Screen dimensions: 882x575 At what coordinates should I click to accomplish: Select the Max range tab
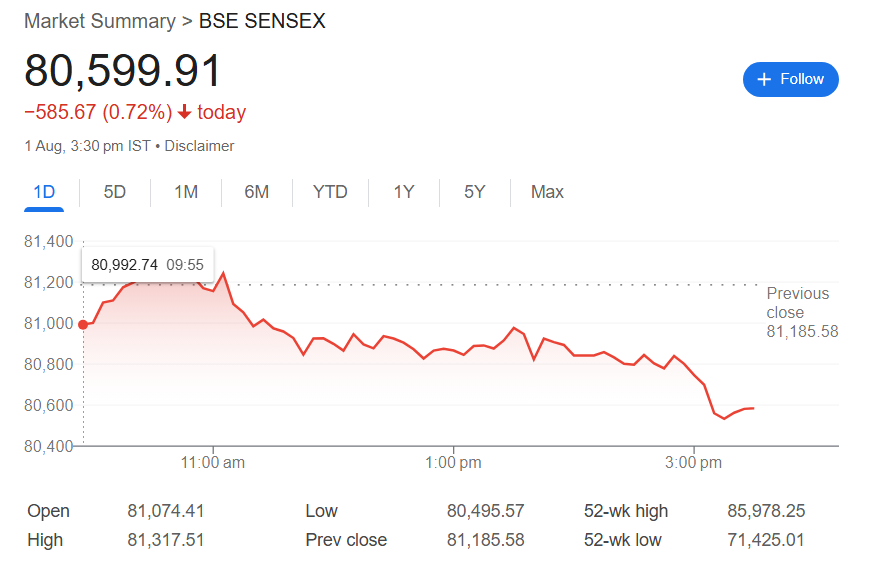click(x=547, y=192)
